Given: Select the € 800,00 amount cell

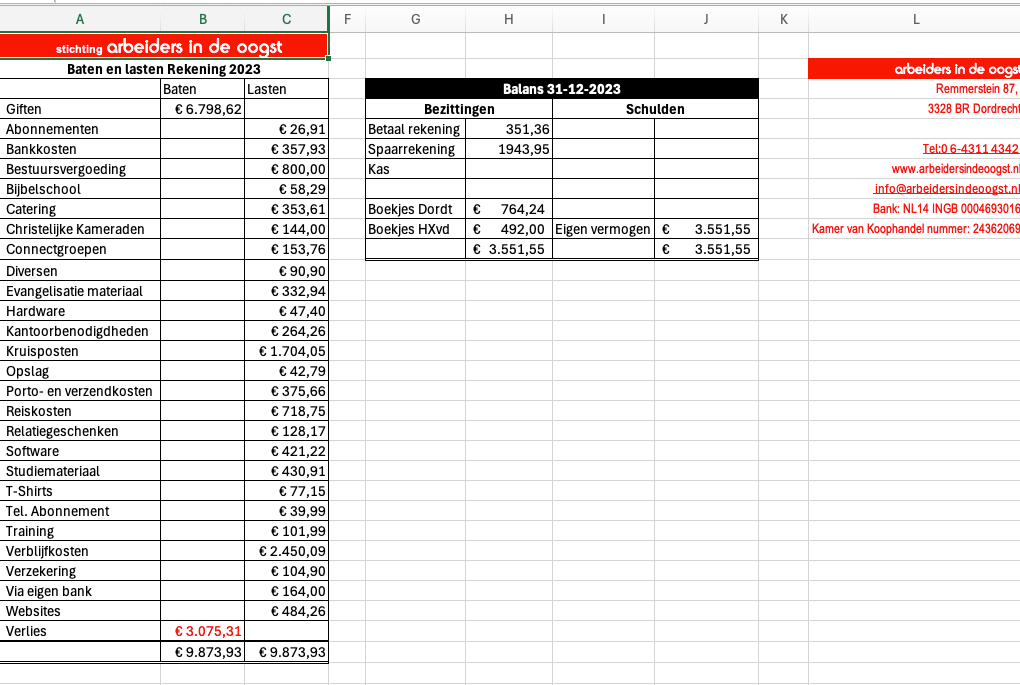Looking at the screenshot, I should 287,169.
